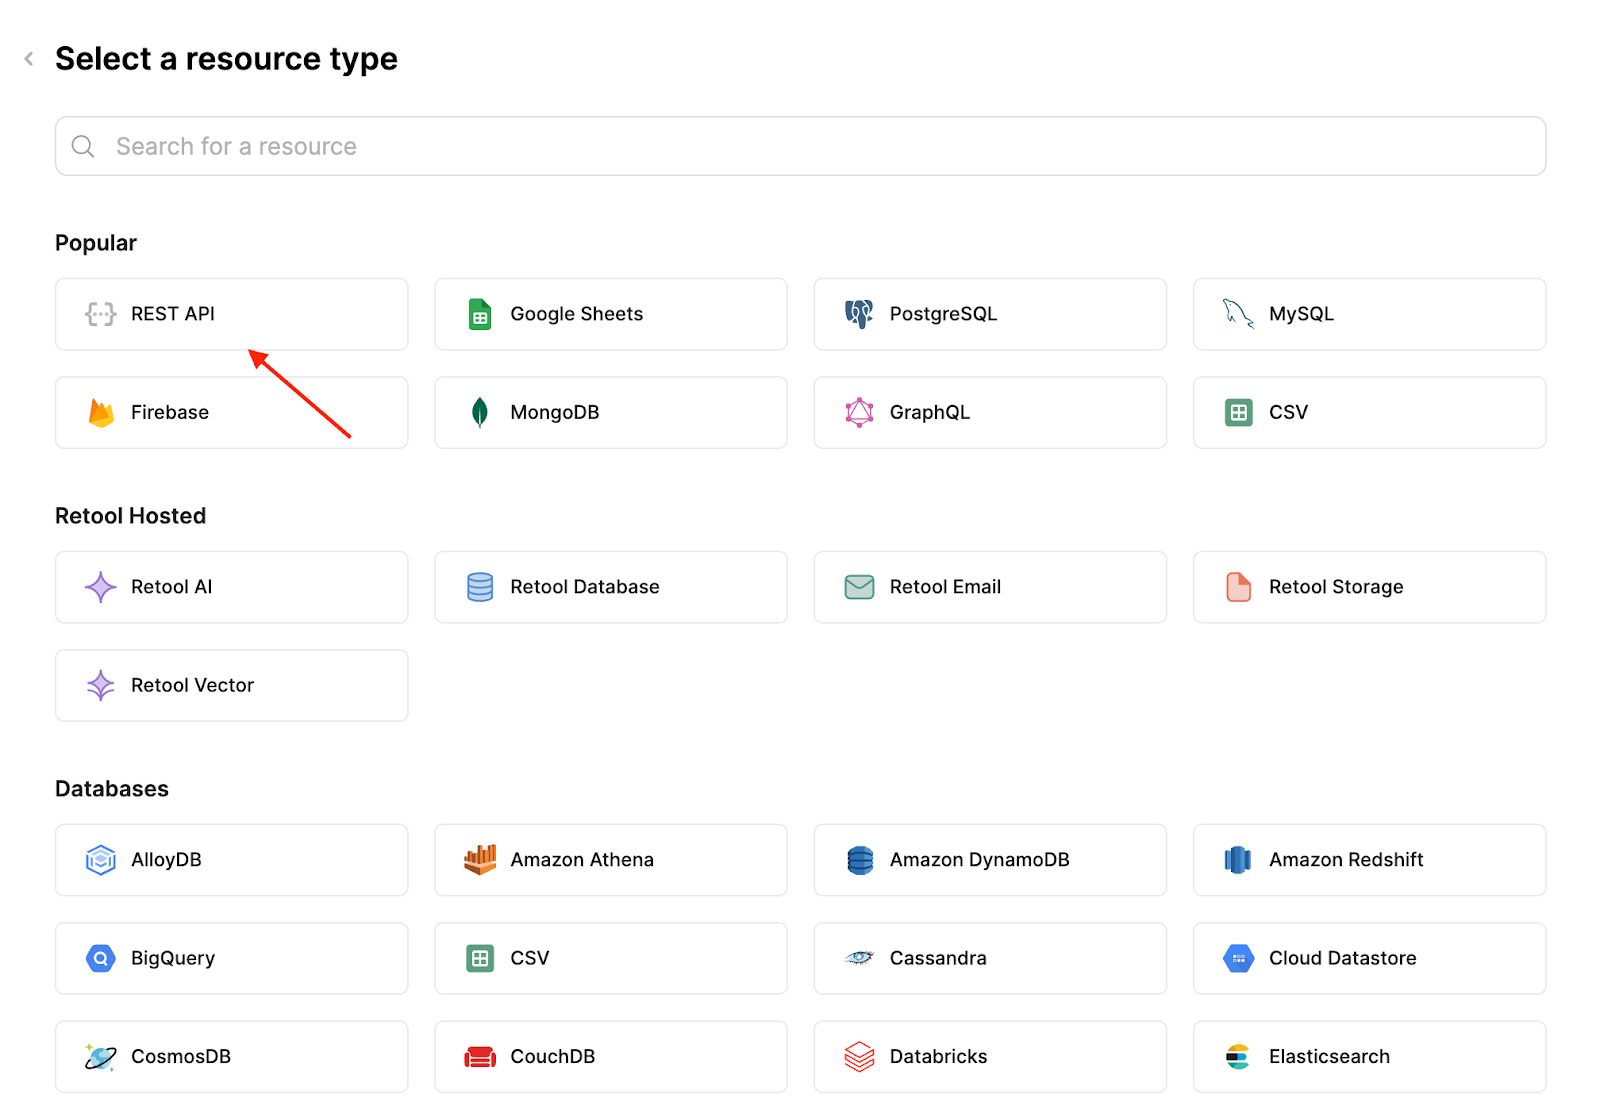Select the MySQL resource

(1368, 314)
